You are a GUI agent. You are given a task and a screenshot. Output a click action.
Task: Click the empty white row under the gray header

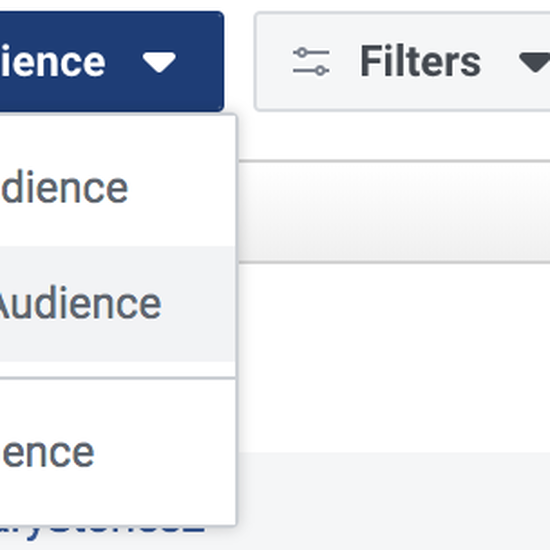point(394,357)
